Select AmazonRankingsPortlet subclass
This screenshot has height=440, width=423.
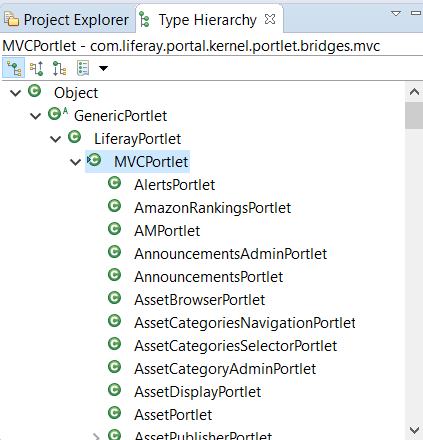(212, 208)
